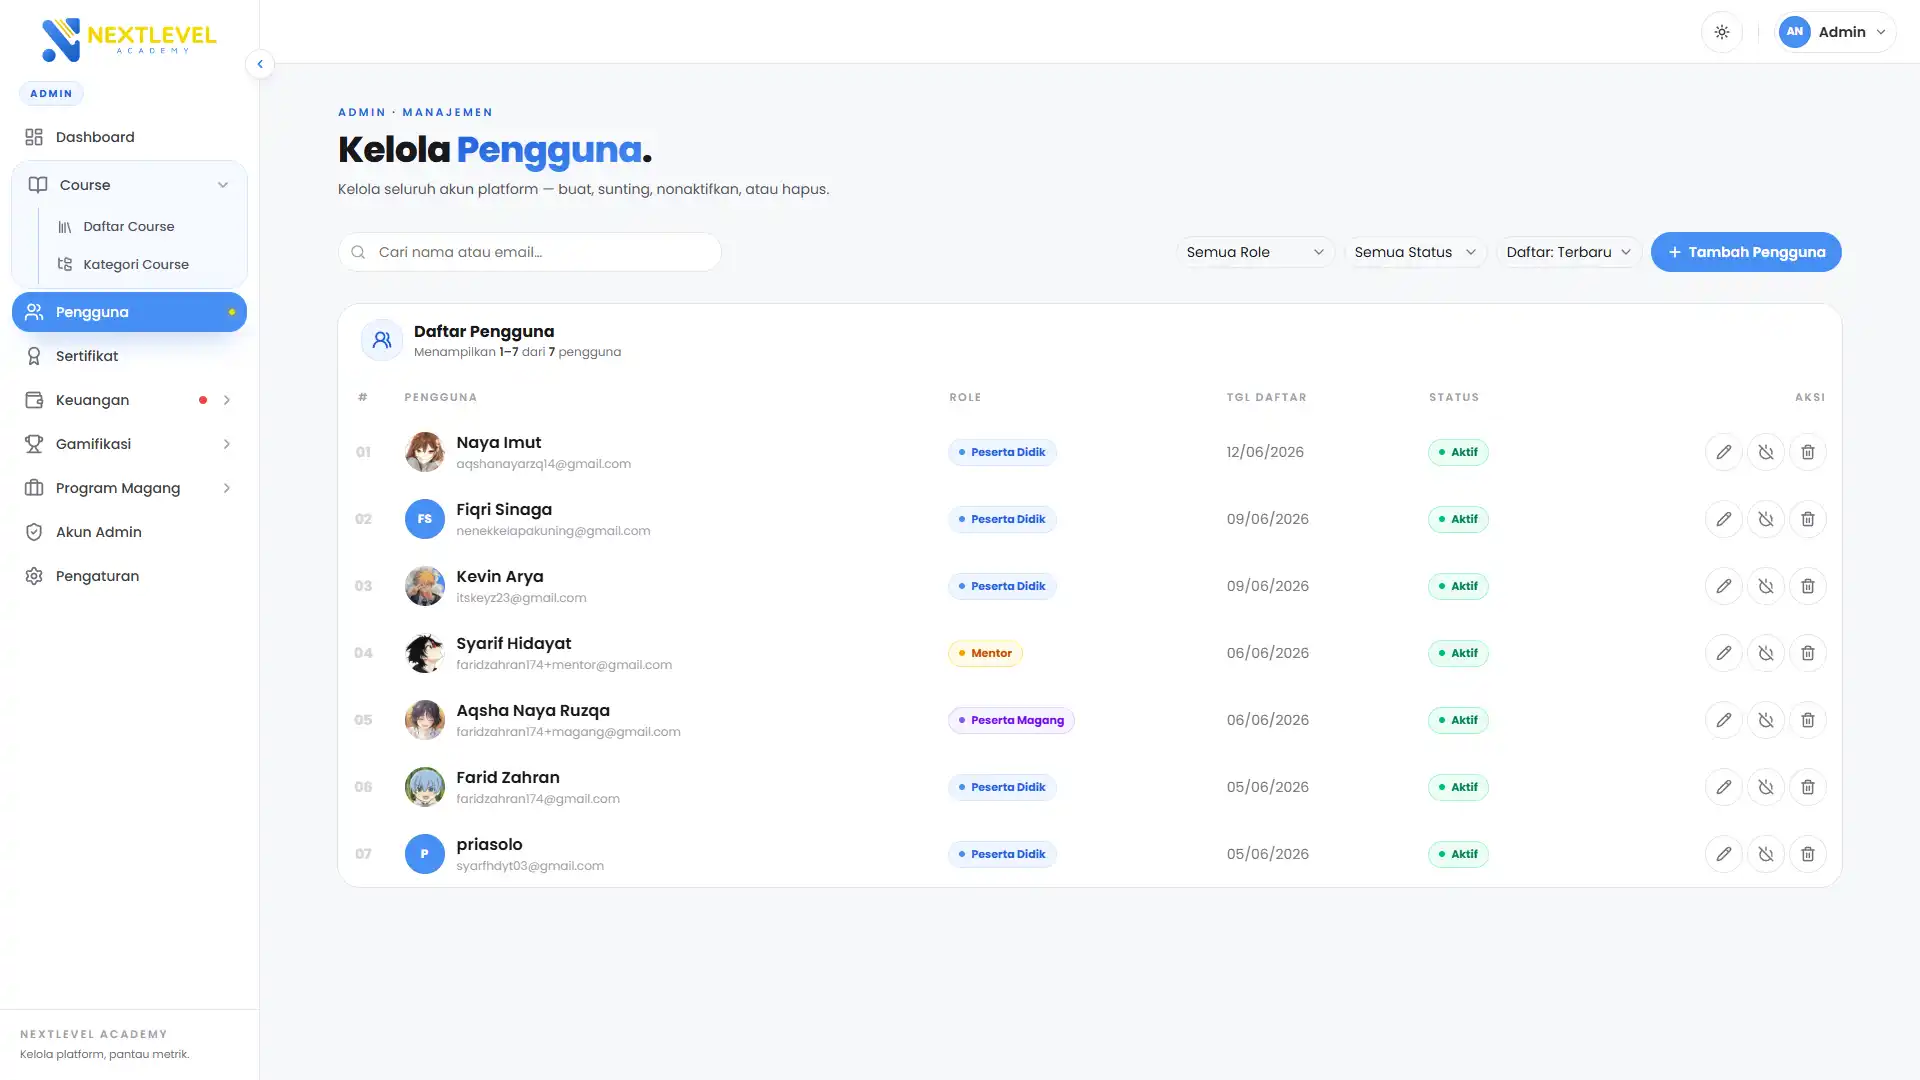This screenshot has width=1920, height=1080.
Task: Edit priasolo using pencil icon
Action: (1723, 854)
